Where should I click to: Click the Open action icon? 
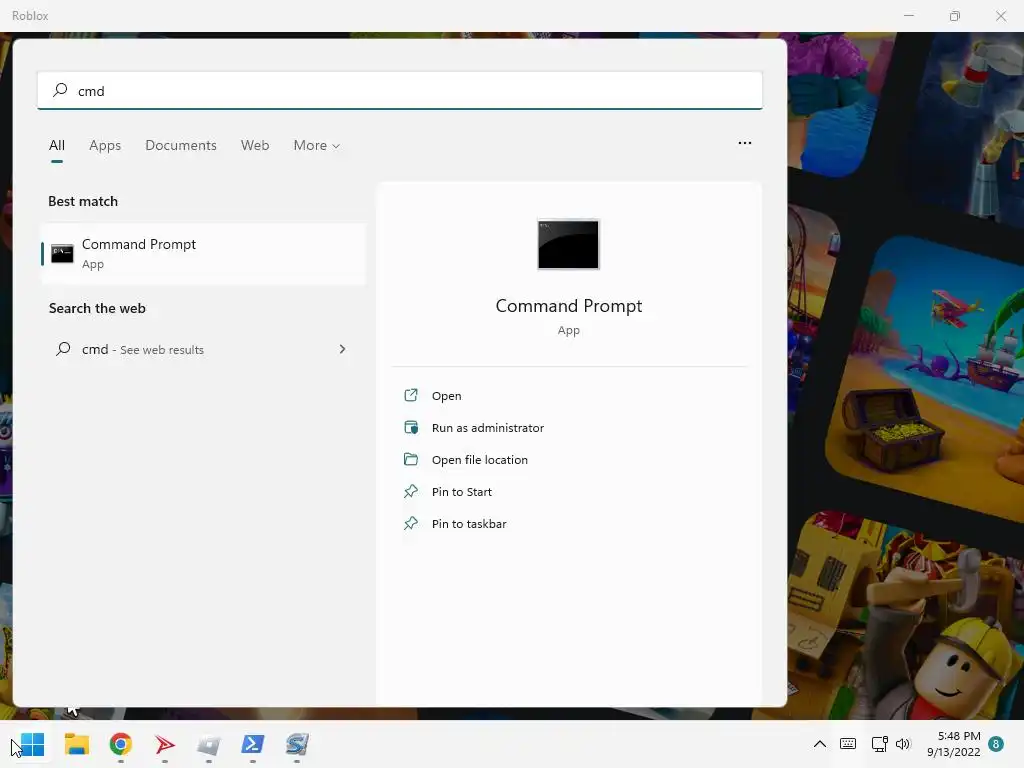(411, 395)
